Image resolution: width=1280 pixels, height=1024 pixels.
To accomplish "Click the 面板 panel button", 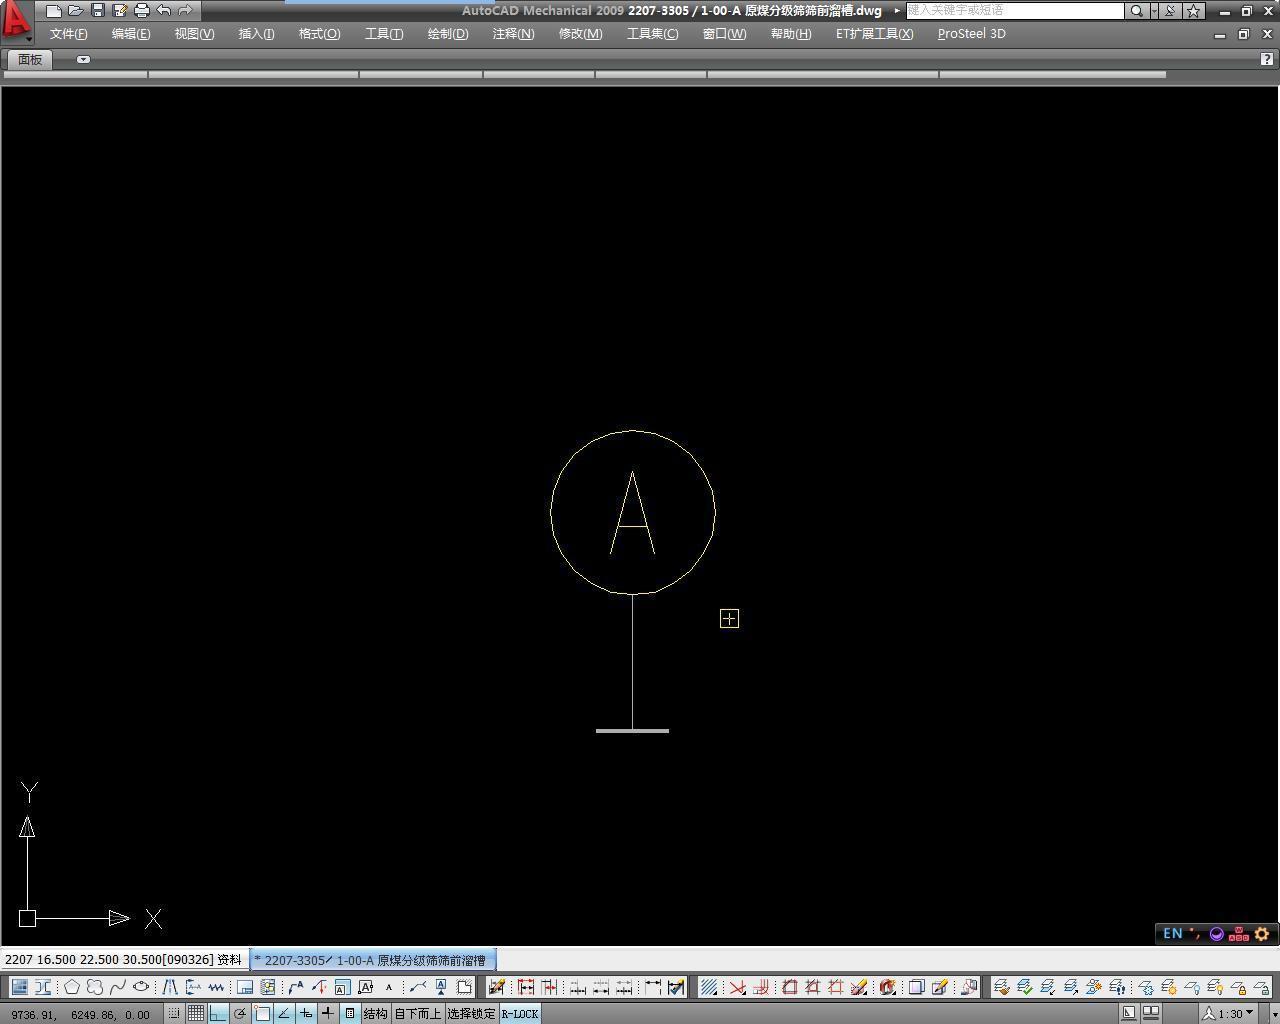I will pos(30,59).
